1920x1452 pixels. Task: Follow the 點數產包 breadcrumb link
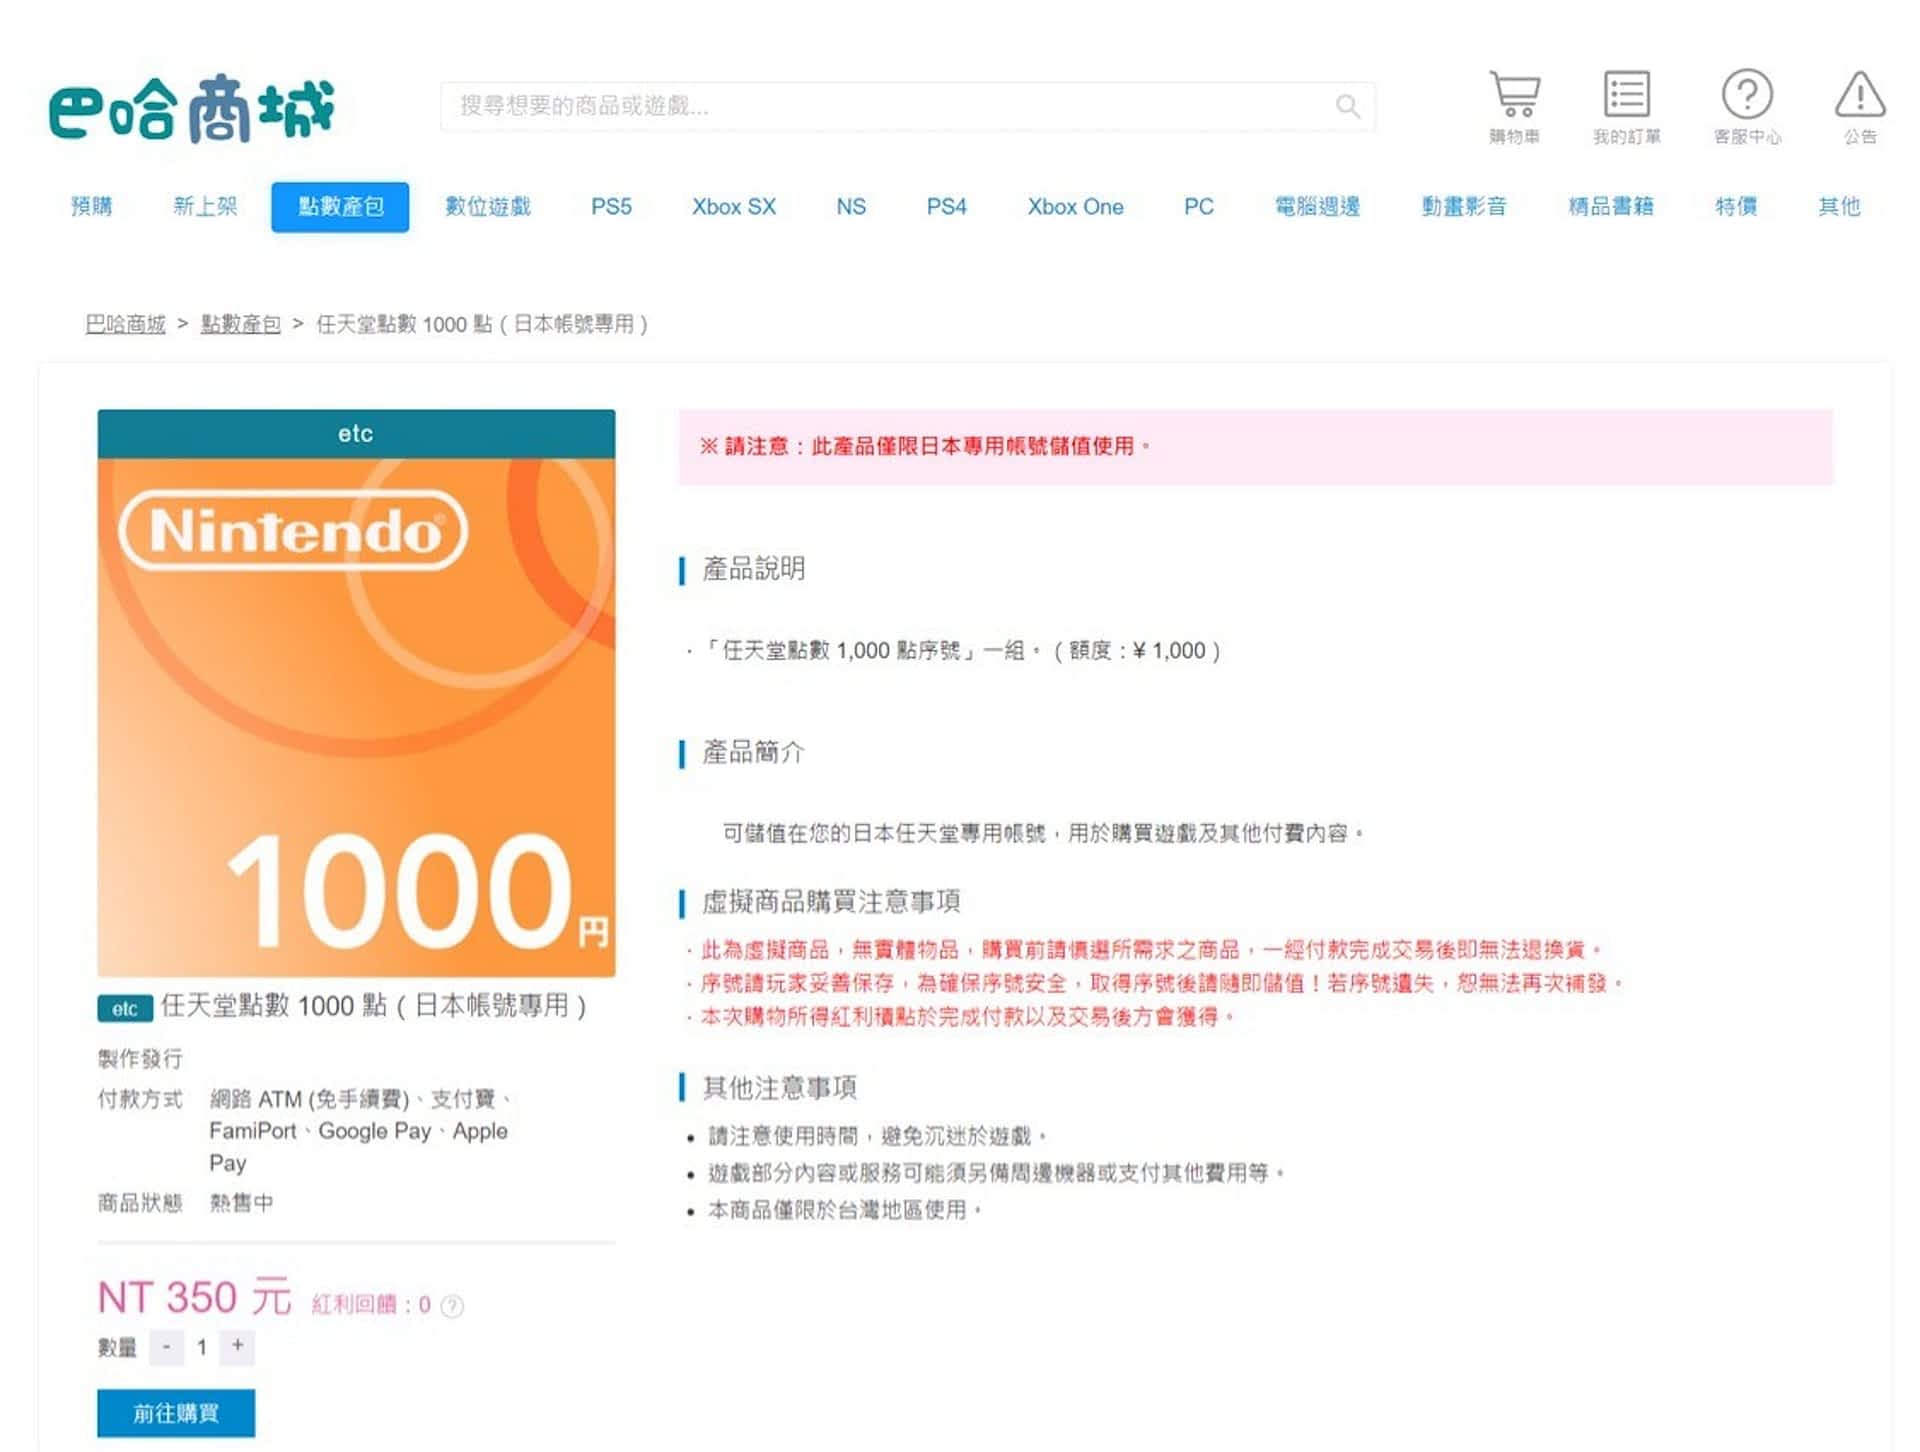pos(240,324)
